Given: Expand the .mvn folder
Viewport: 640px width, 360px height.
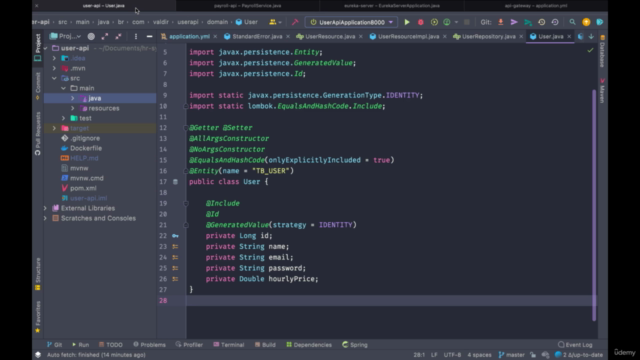Looking at the screenshot, I should pyautogui.click(x=54, y=68).
